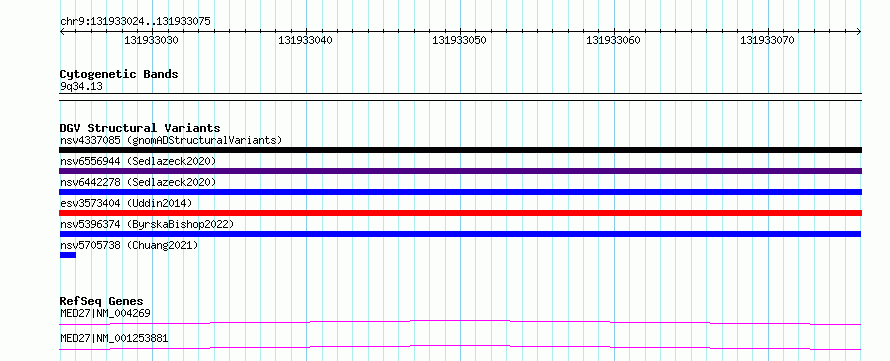Click the 9q34.13 band label
Viewport: 890px width, 361px height.
pos(81,86)
